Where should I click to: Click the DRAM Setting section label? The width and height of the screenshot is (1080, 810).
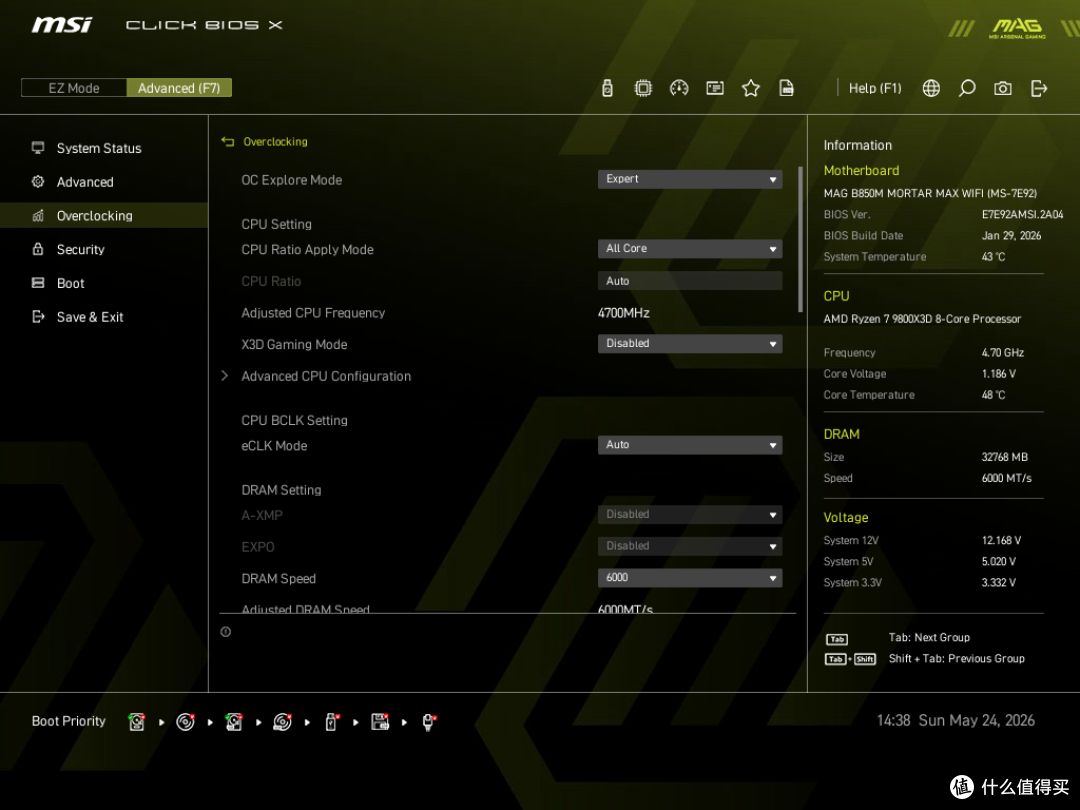tap(281, 490)
